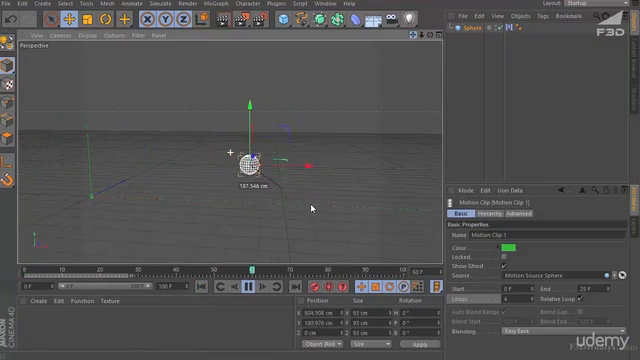Viewport: 640px width, 360px height.
Task: Go to end of animation
Action: coord(296,287)
